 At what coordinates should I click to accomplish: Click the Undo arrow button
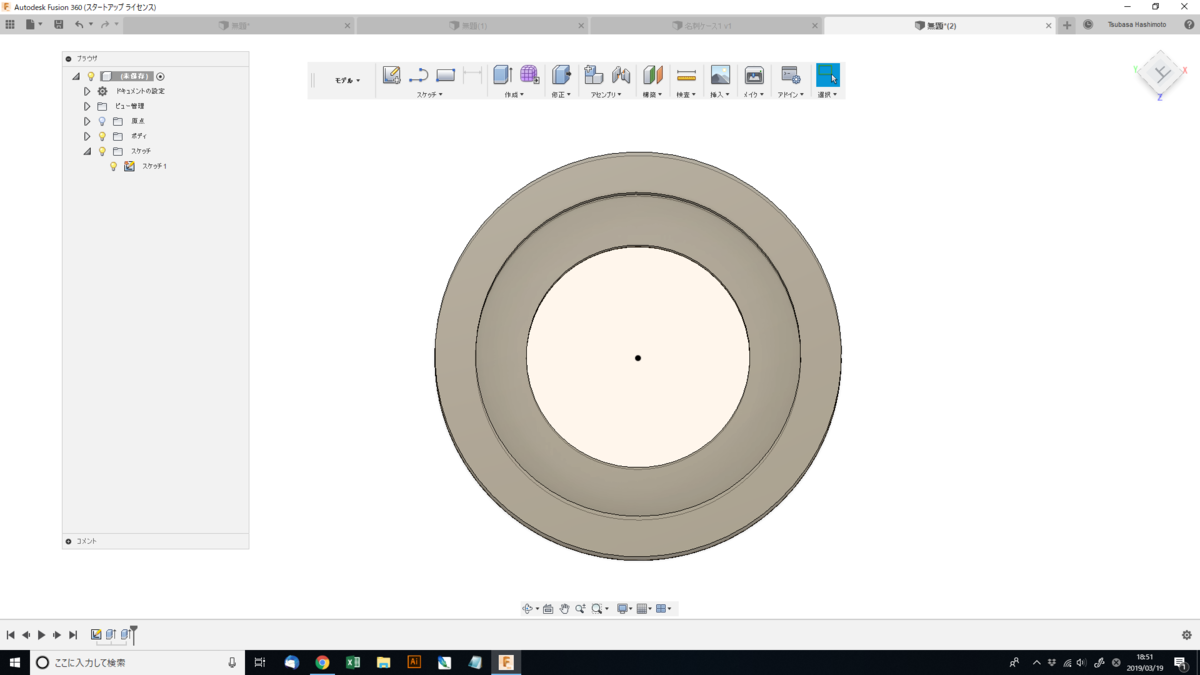pyautogui.click(x=79, y=24)
